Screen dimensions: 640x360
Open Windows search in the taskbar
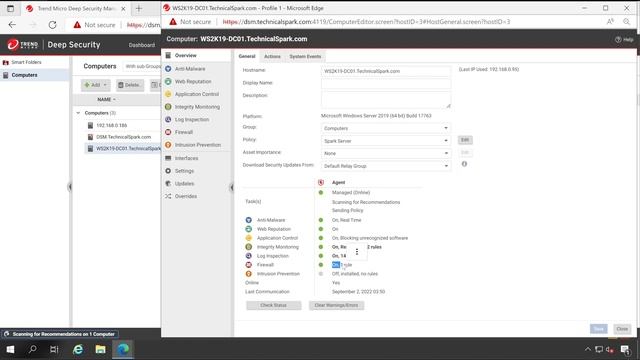[x=32, y=349]
